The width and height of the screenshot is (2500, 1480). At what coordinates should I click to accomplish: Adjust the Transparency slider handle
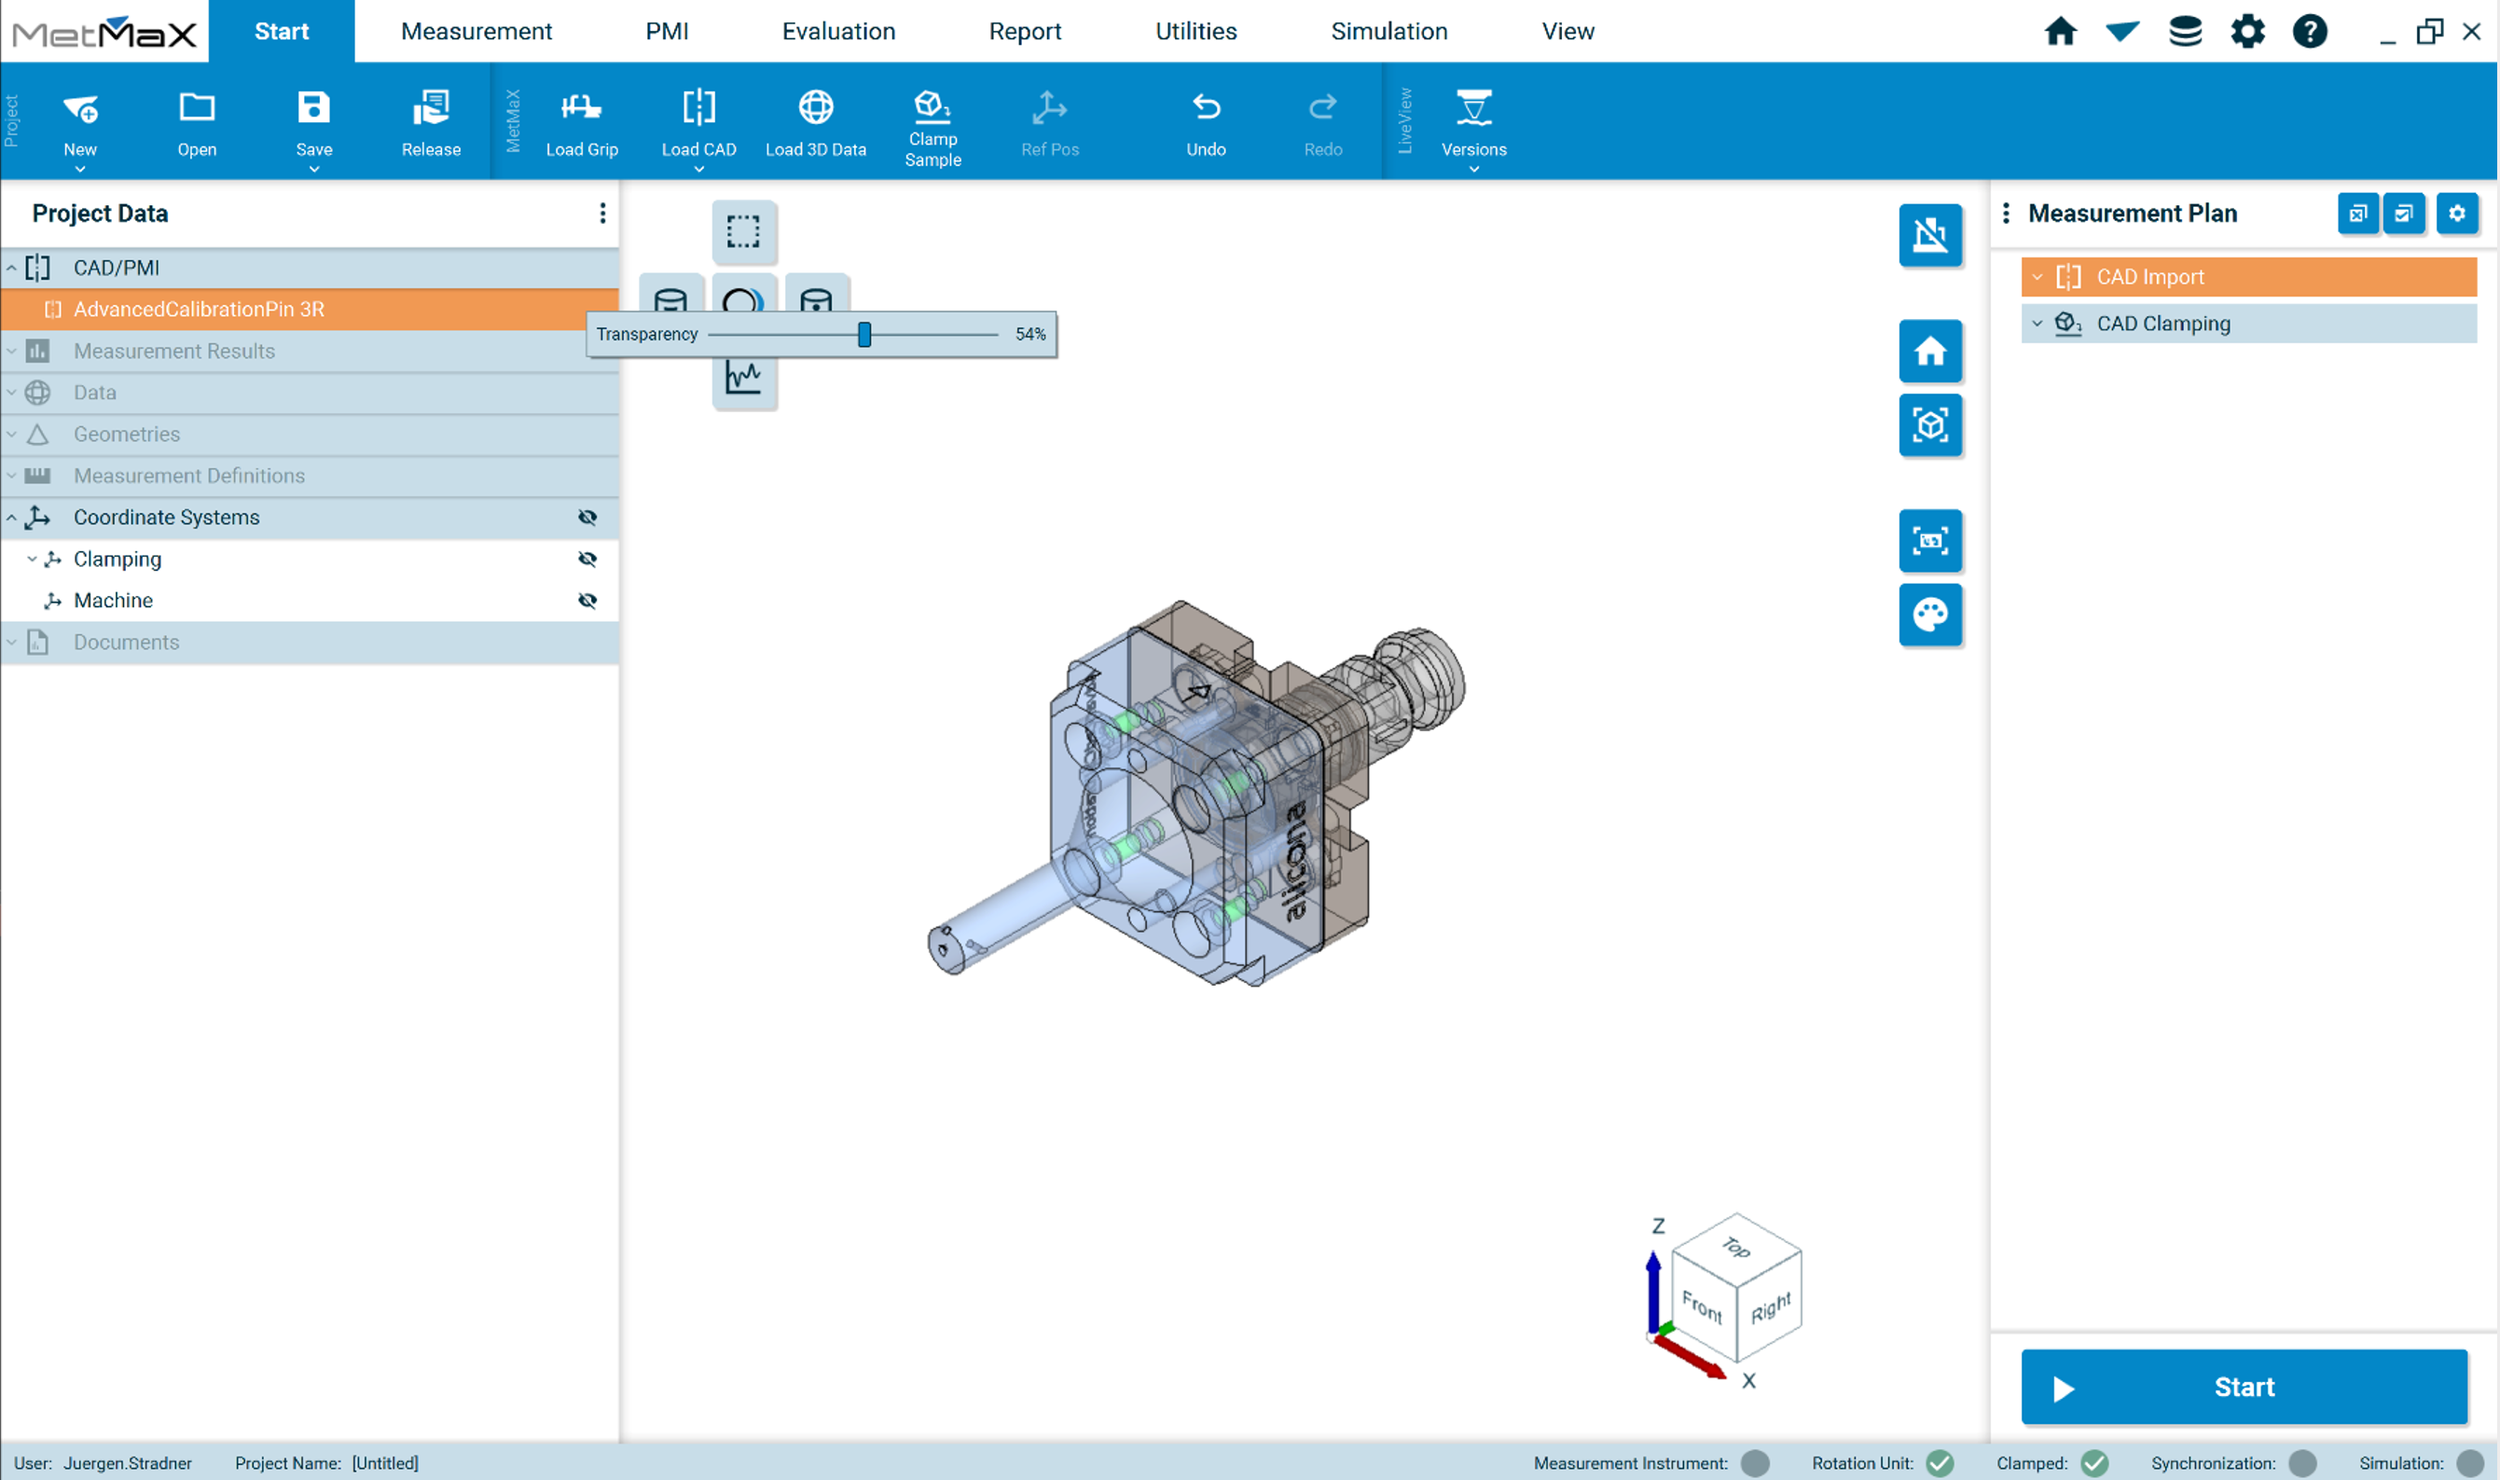[x=864, y=334]
